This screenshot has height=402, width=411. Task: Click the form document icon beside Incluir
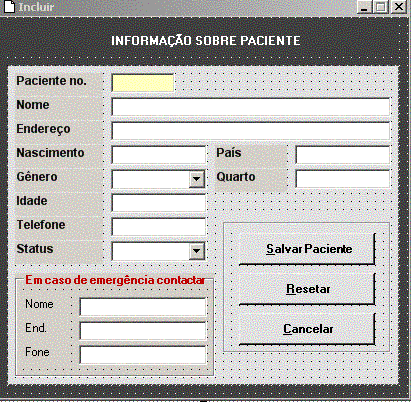click(10, 6)
